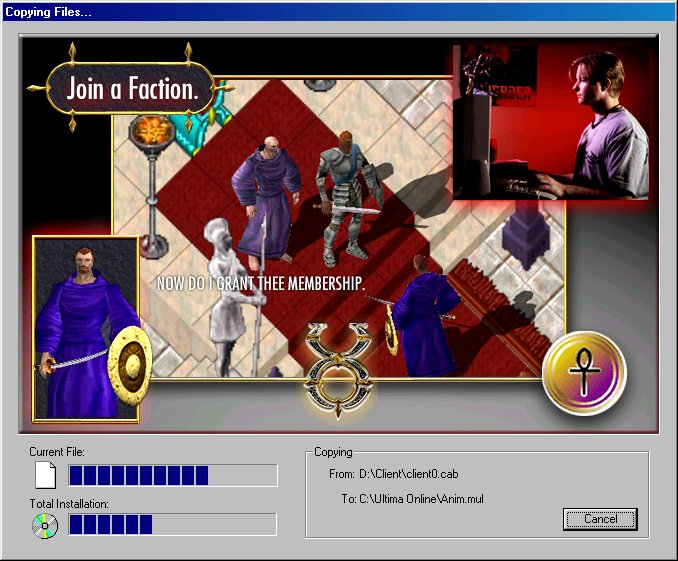Screen dimensions: 678x561
Task: Click the purple-robed mage portrait thumbnail
Action: (x=86, y=329)
